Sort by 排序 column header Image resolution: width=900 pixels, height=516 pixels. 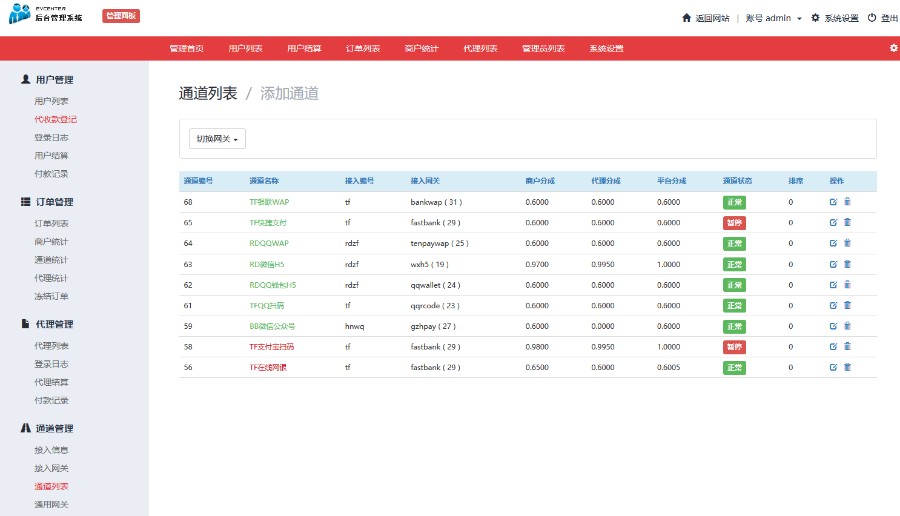tap(796, 181)
